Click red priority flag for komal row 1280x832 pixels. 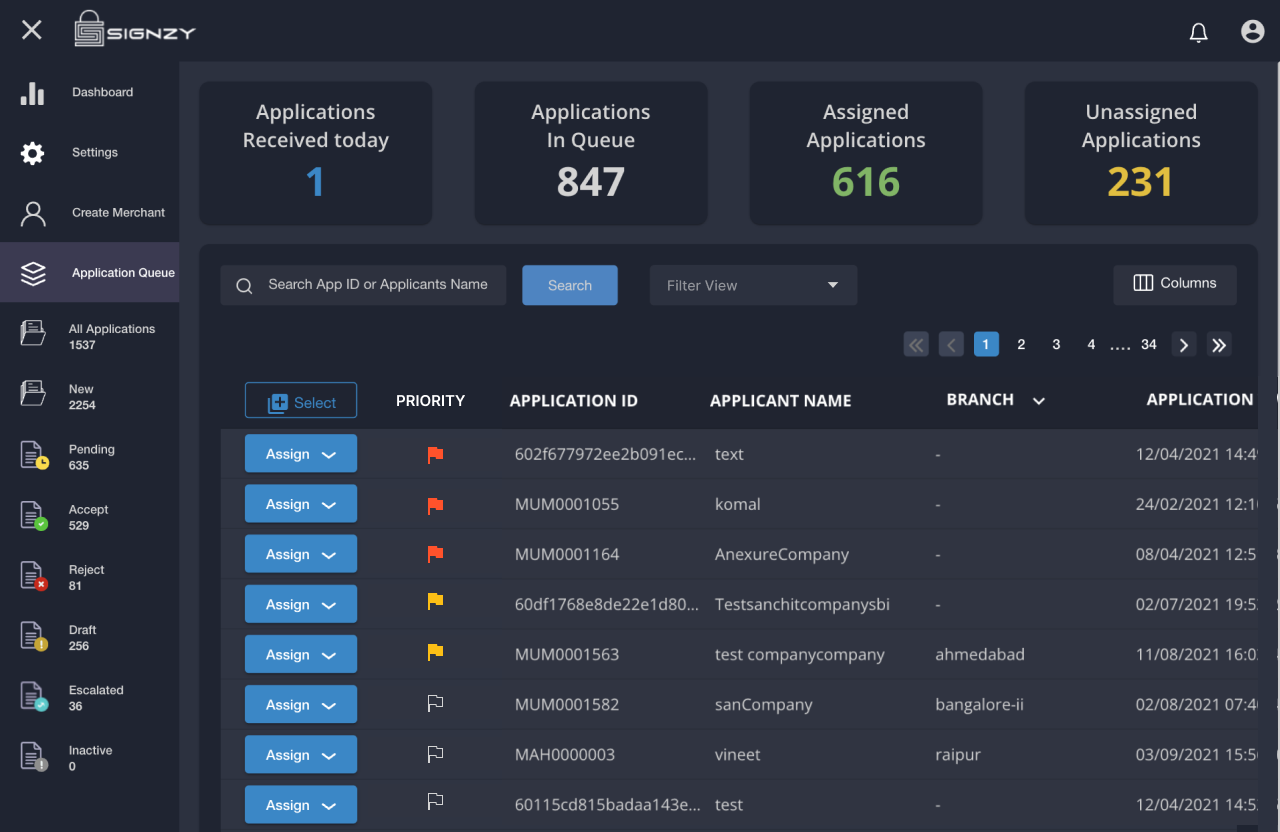click(435, 505)
